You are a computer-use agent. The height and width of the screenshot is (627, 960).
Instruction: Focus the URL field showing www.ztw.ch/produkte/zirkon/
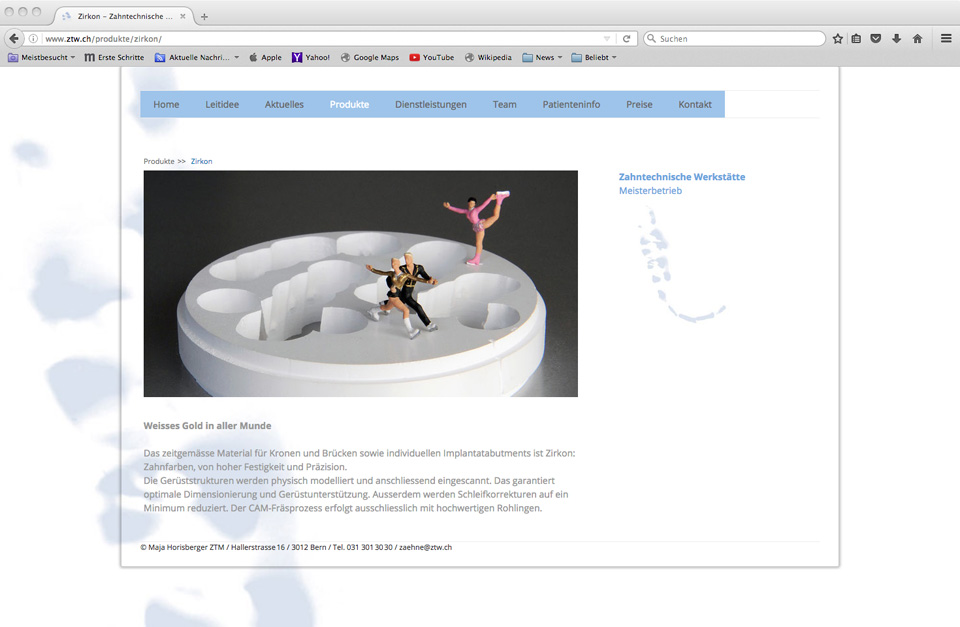click(321, 39)
